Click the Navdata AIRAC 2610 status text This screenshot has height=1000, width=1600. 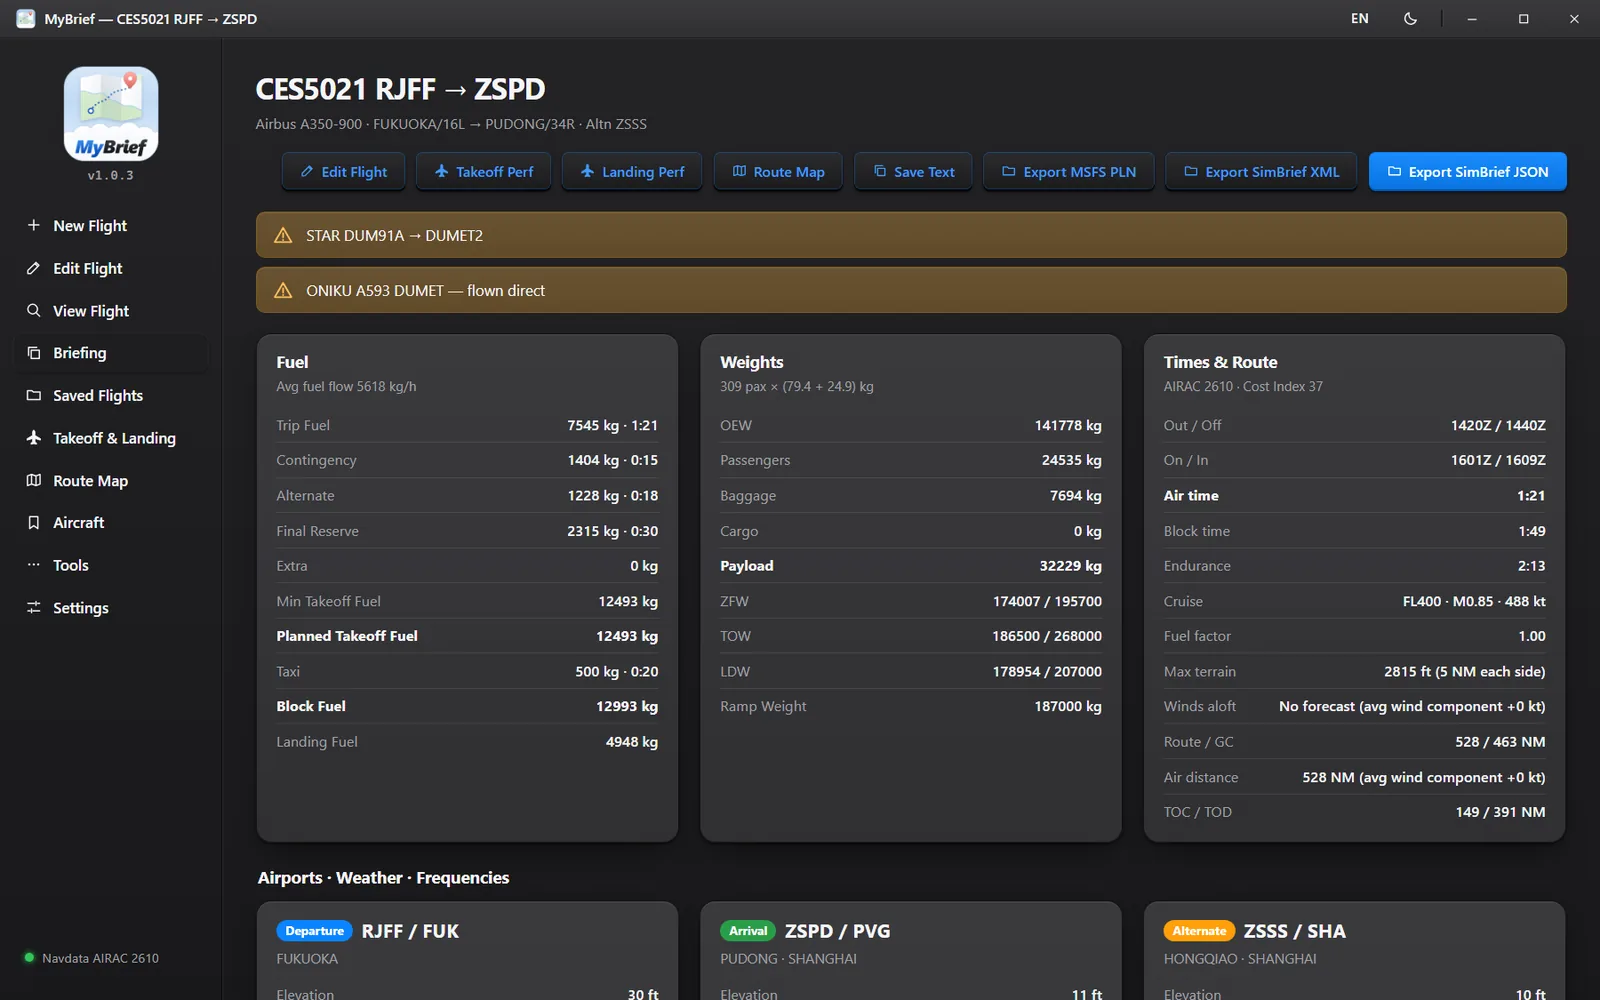pos(100,958)
